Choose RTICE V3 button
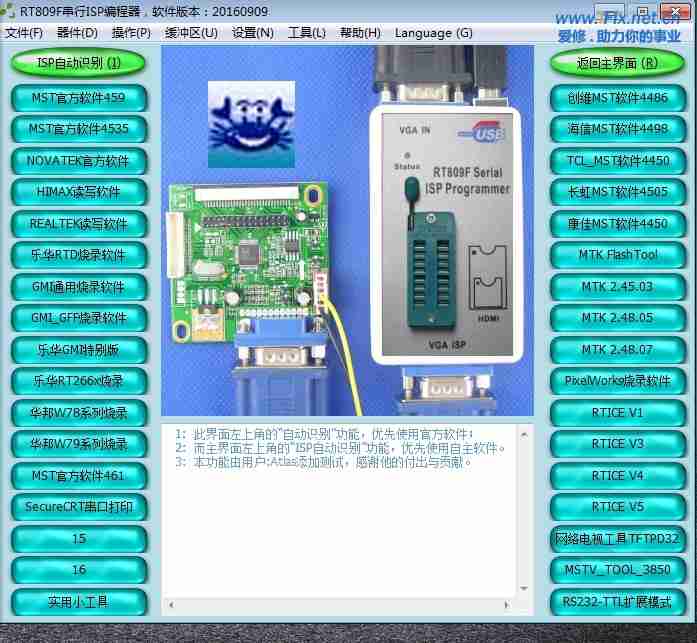The height and width of the screenshot is (643, 697). (x=617, y=444)
